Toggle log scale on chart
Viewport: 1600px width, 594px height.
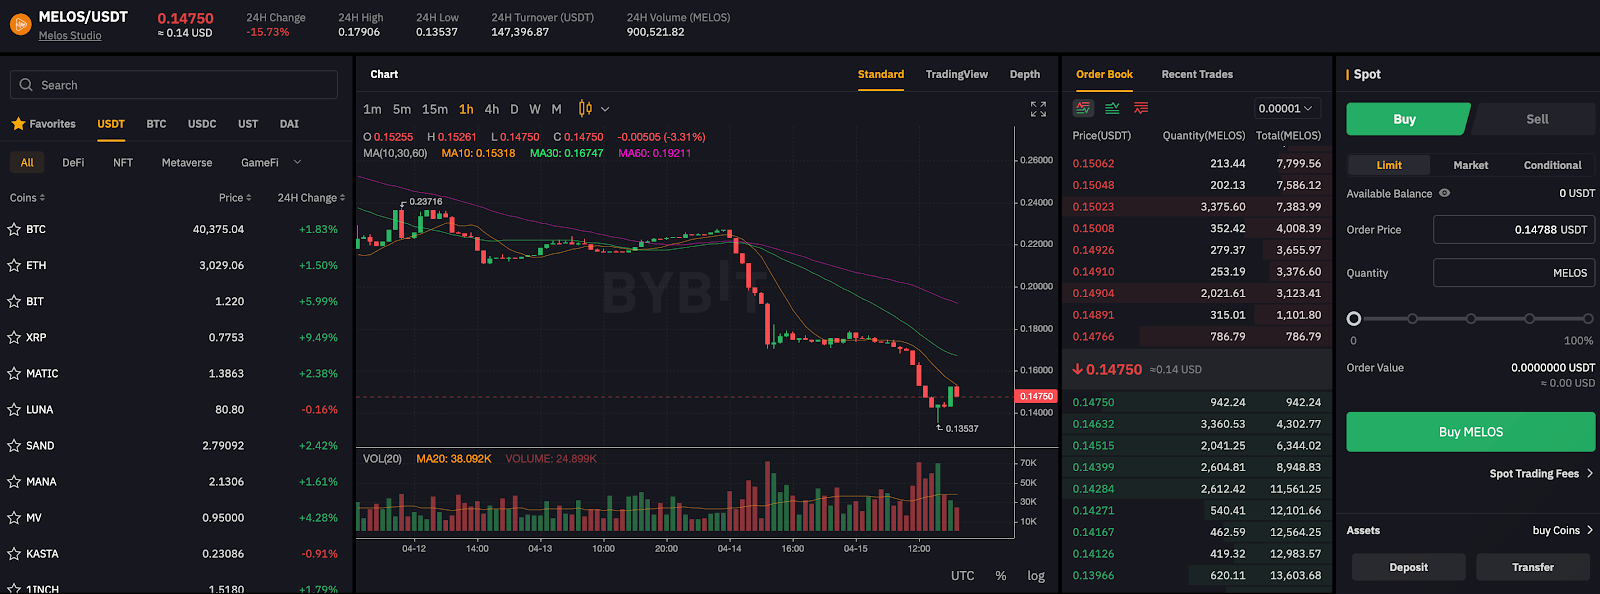[x=1036, y=576]
